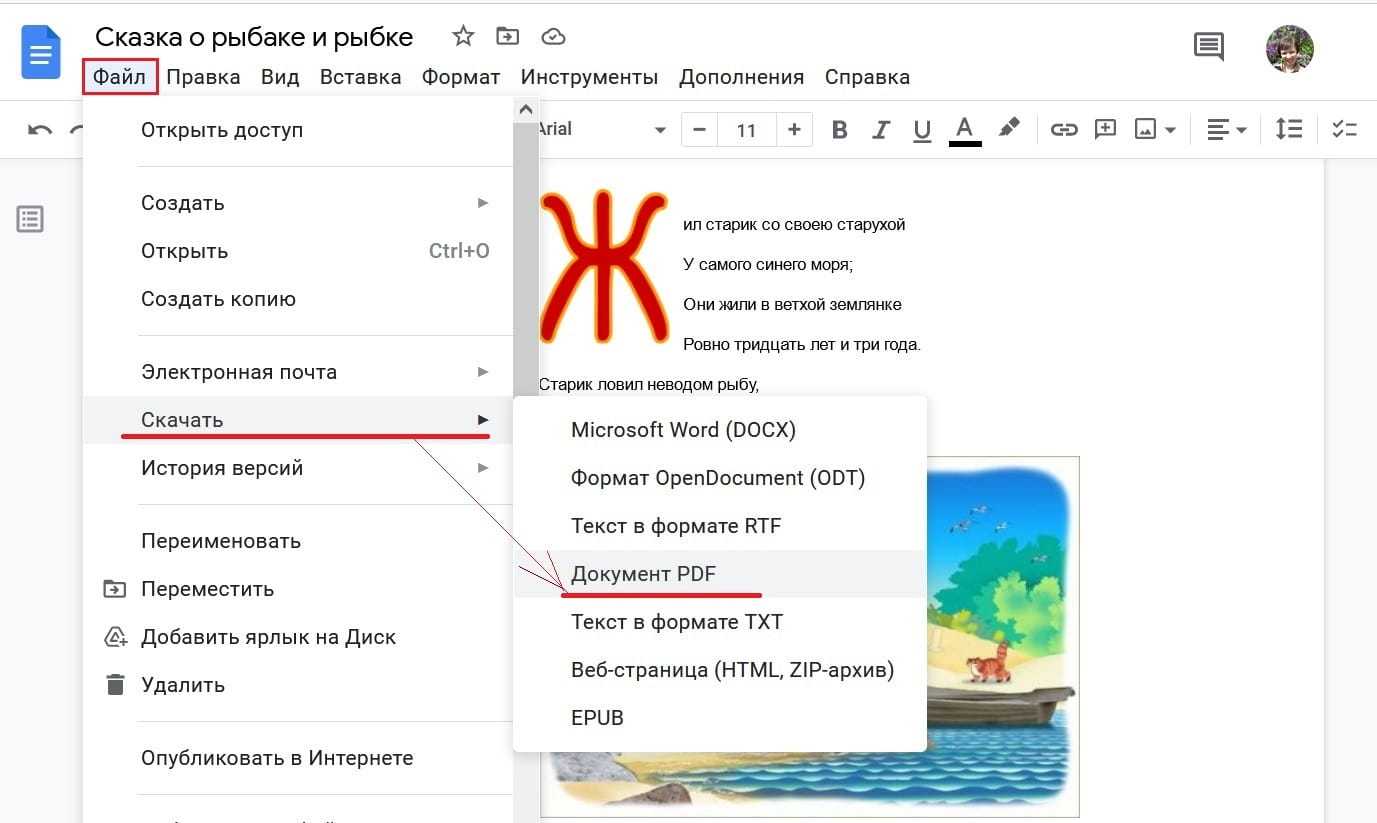The height and width of the screenshot is (823, 1377).
Task: Open the comment history icon
Action: (1208, 46)
